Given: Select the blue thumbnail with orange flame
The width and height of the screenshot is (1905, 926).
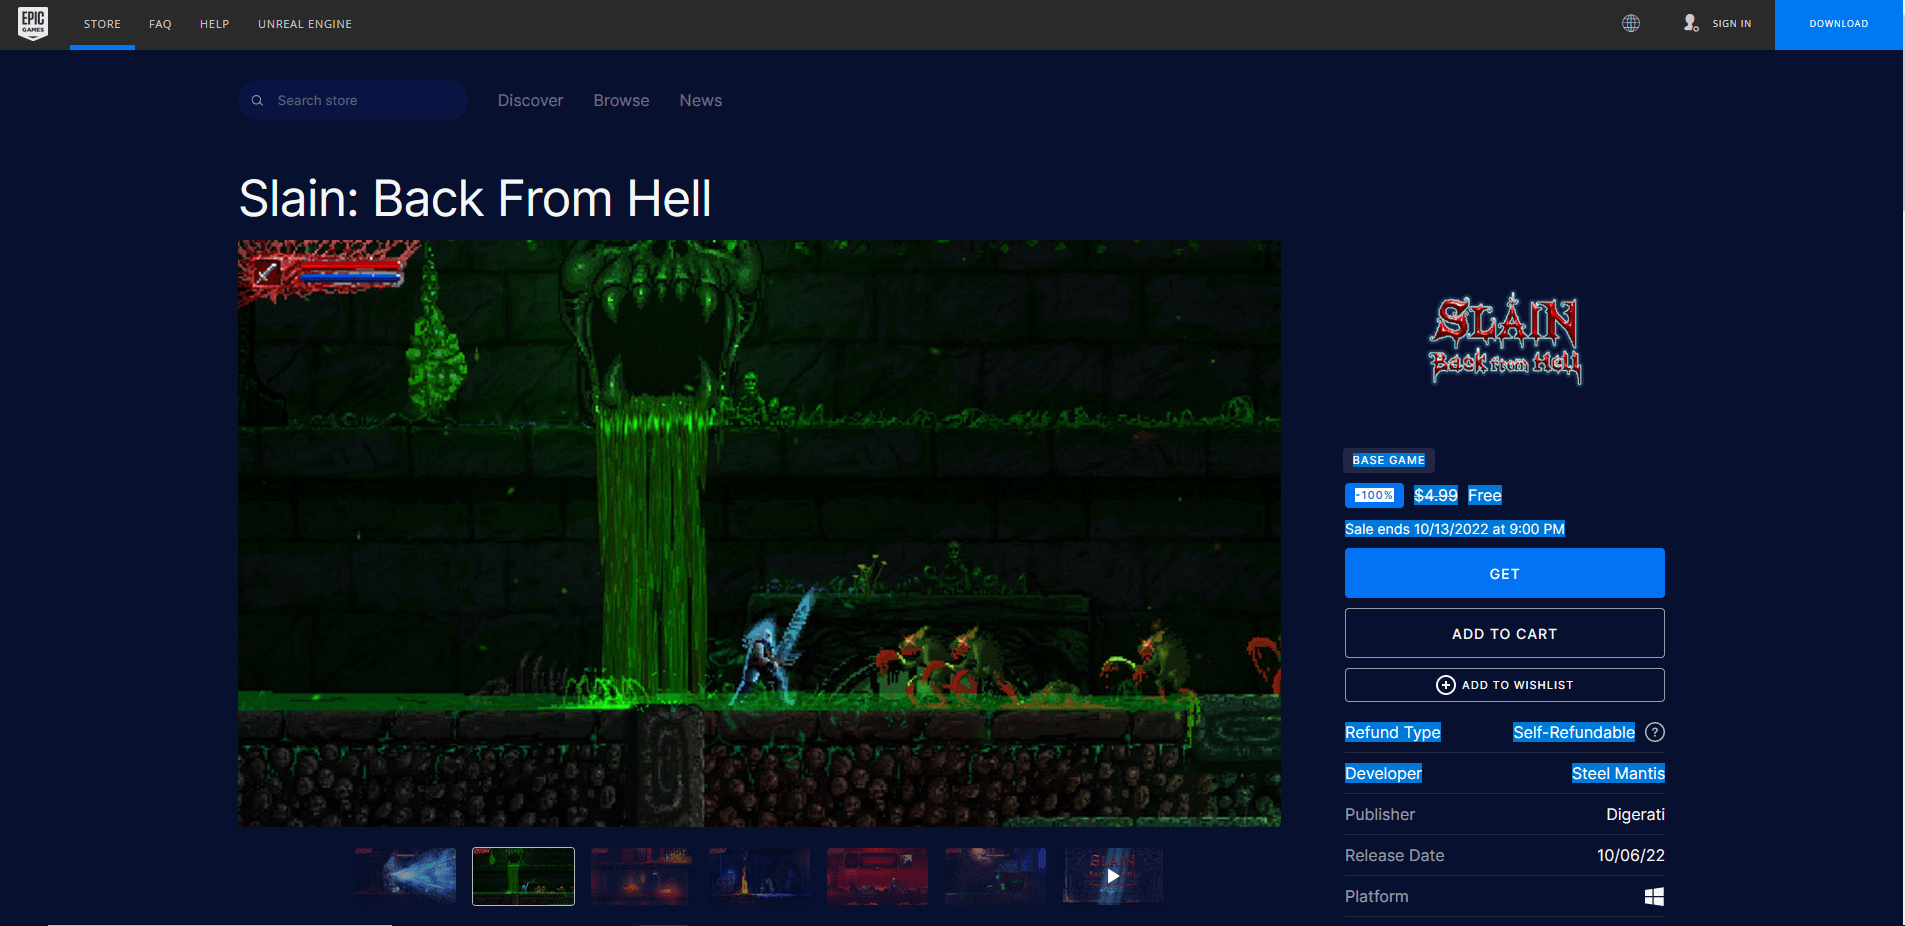Looking at the screenshot, I should pos(759,876).
